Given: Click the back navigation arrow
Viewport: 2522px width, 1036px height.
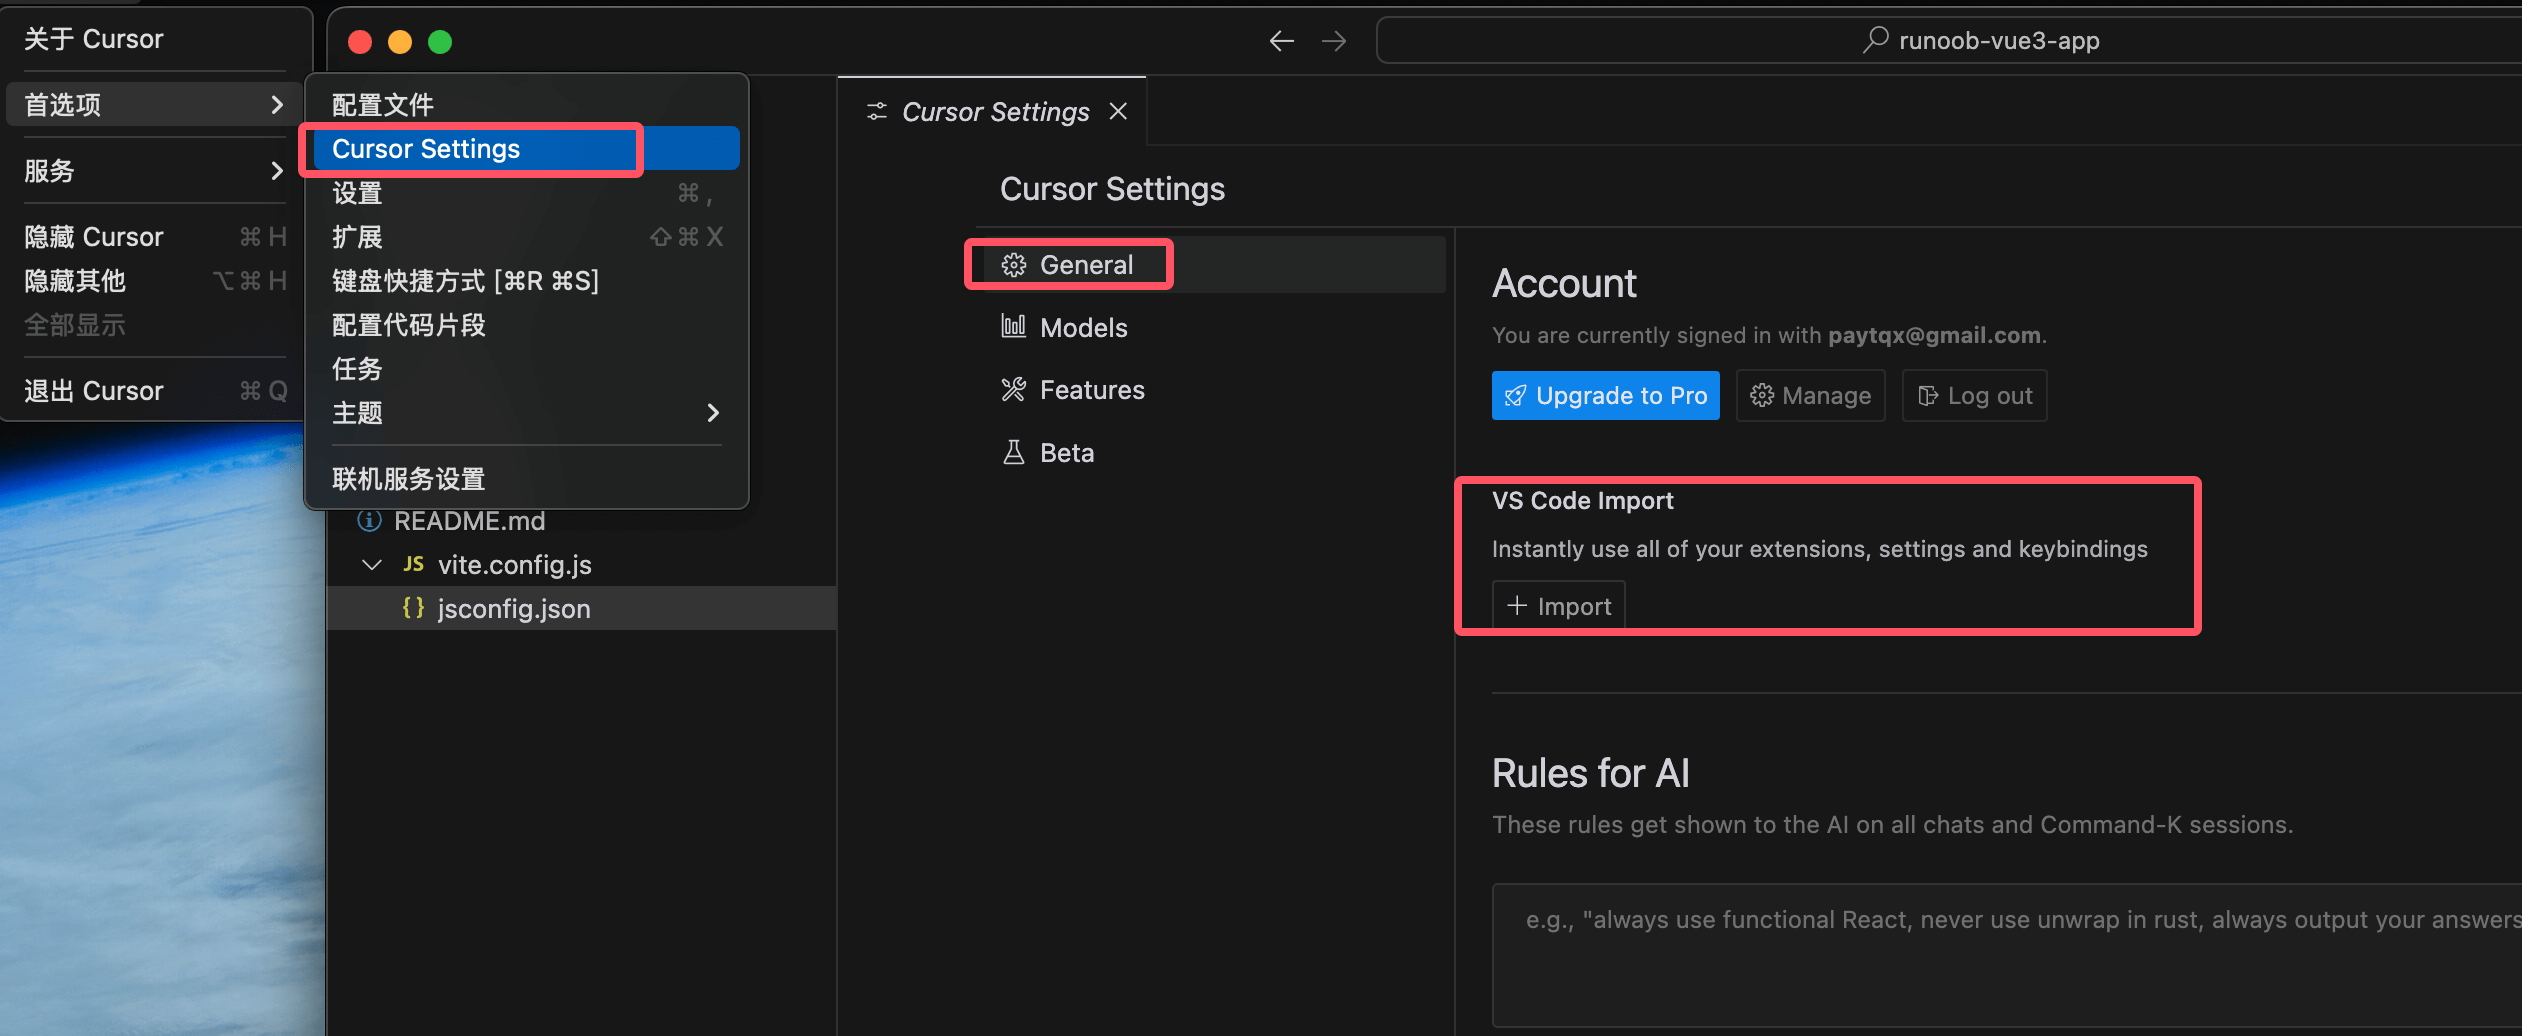Looking at the screenshot, I should tap(1281, 41).
